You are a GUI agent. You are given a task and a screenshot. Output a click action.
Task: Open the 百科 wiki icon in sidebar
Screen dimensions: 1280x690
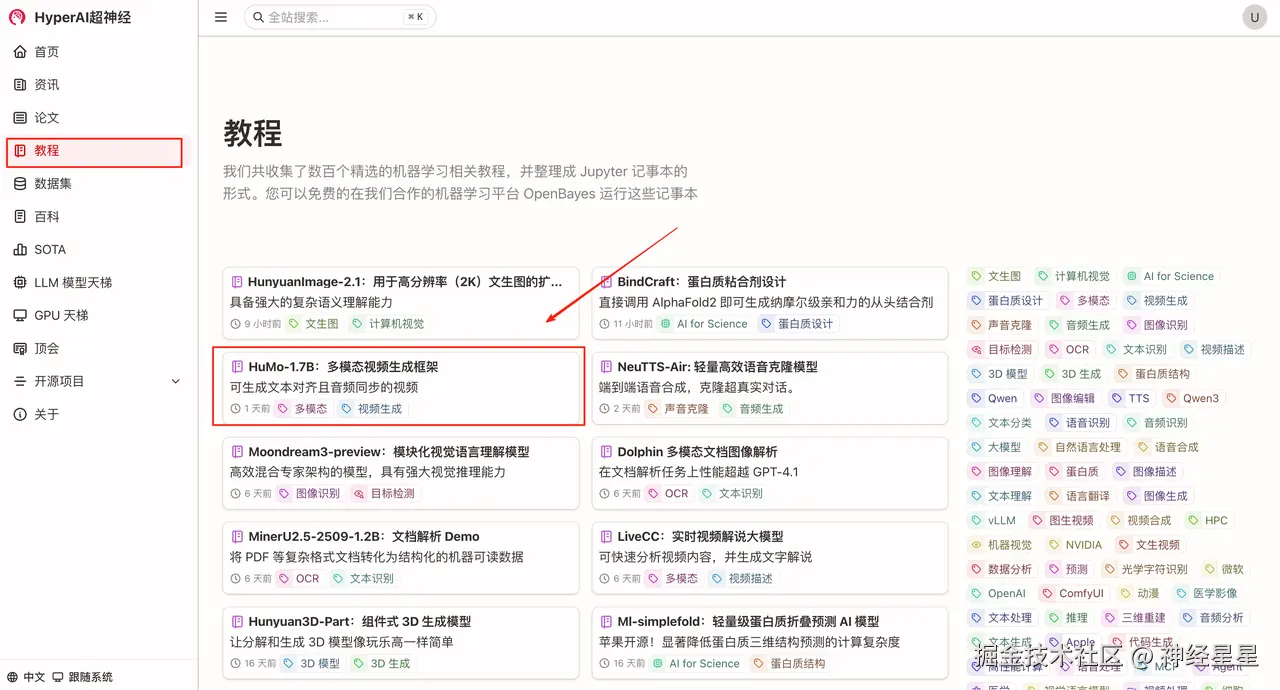(x=20, y=217)
